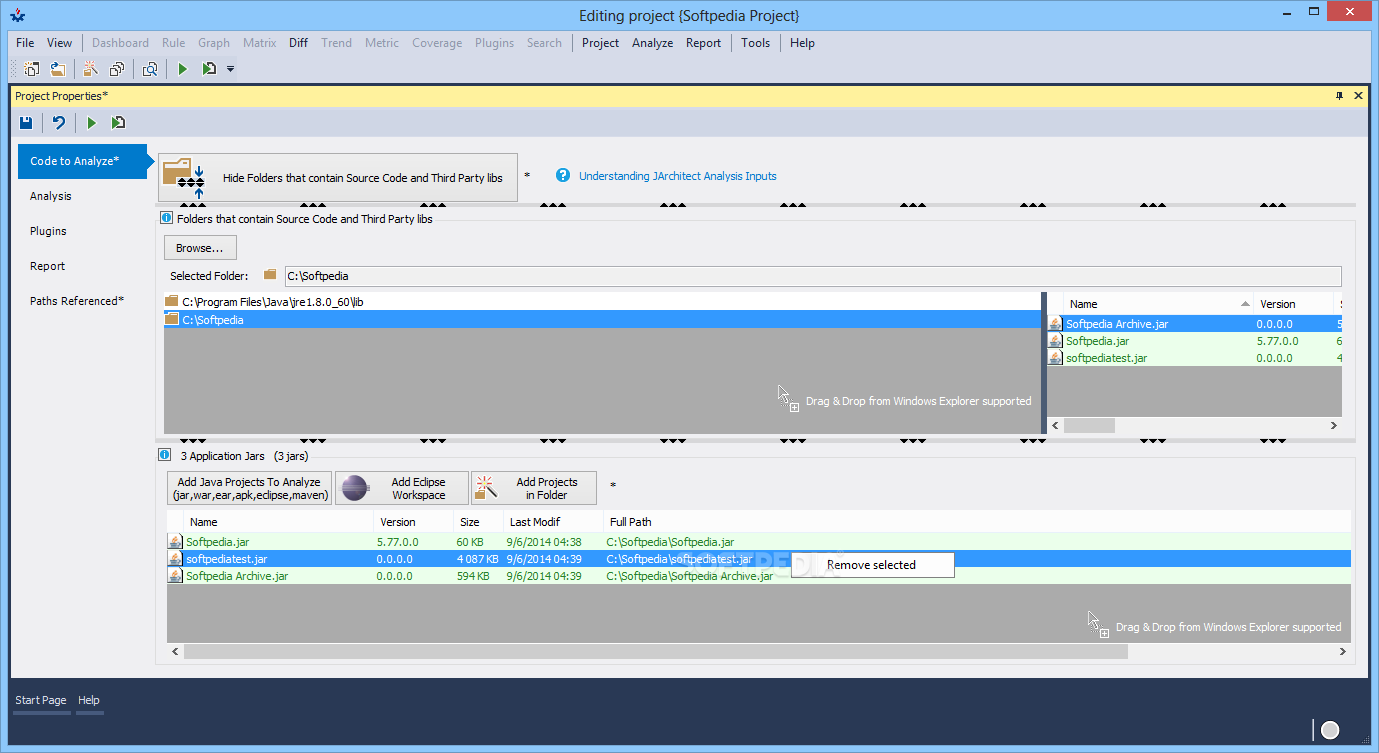Click the stacked-pages icon in the main toolbar

(x=117, y=69)
